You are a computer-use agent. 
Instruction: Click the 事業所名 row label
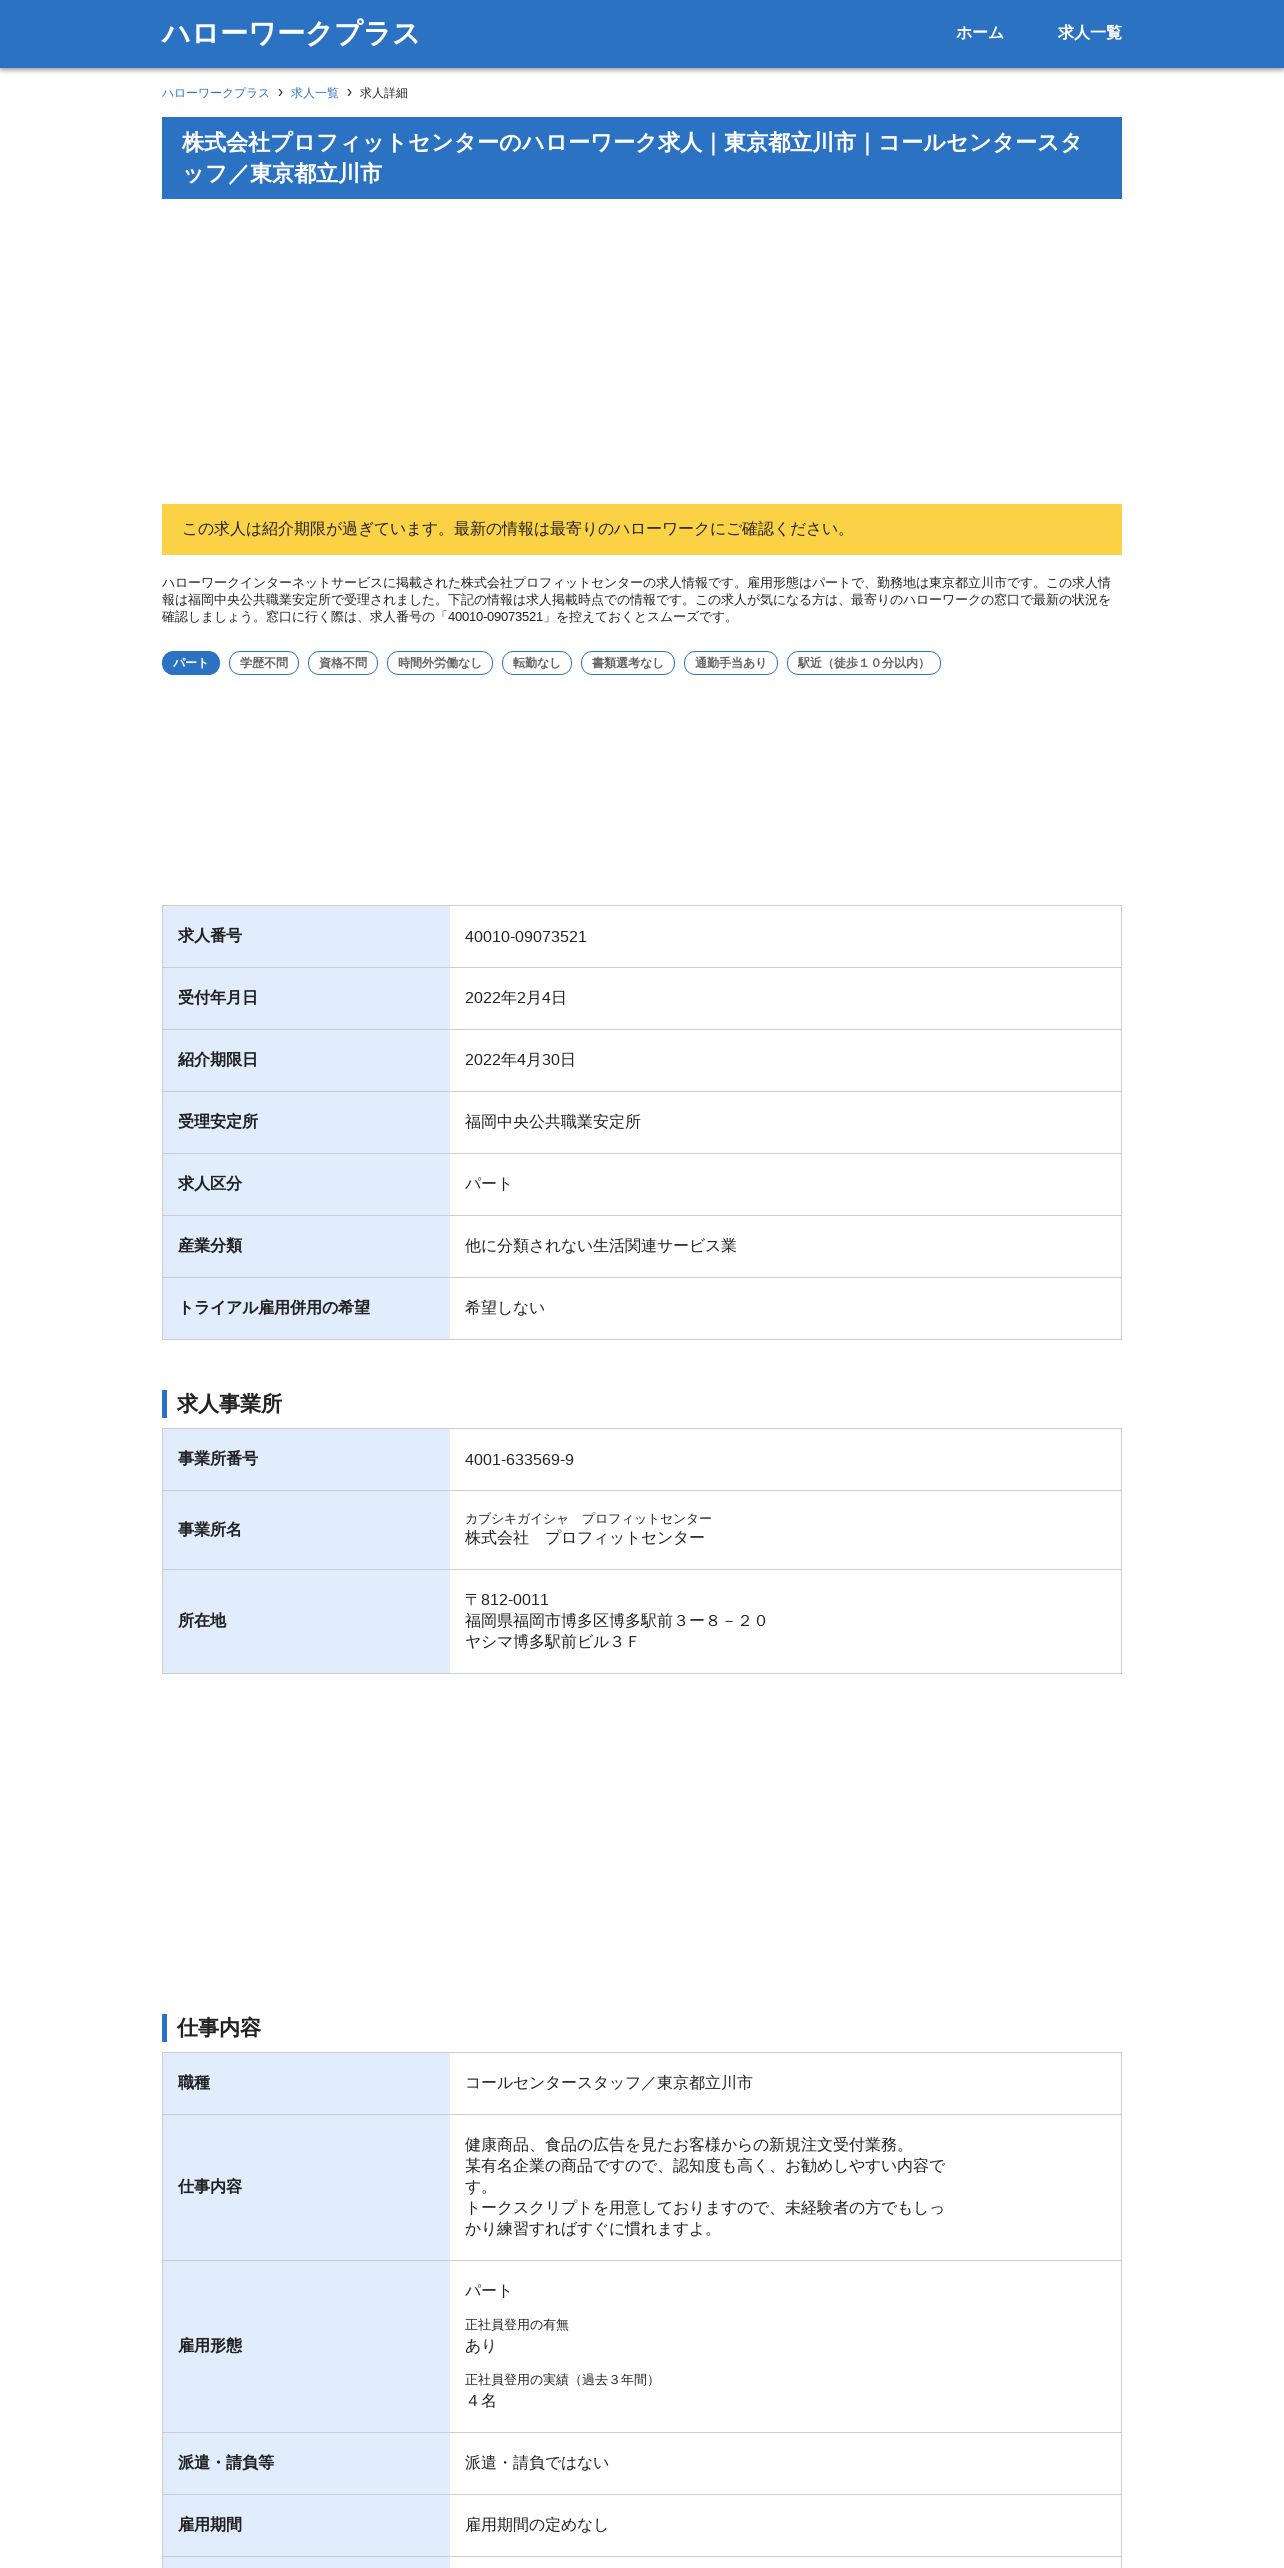(x=210, y=1530)
